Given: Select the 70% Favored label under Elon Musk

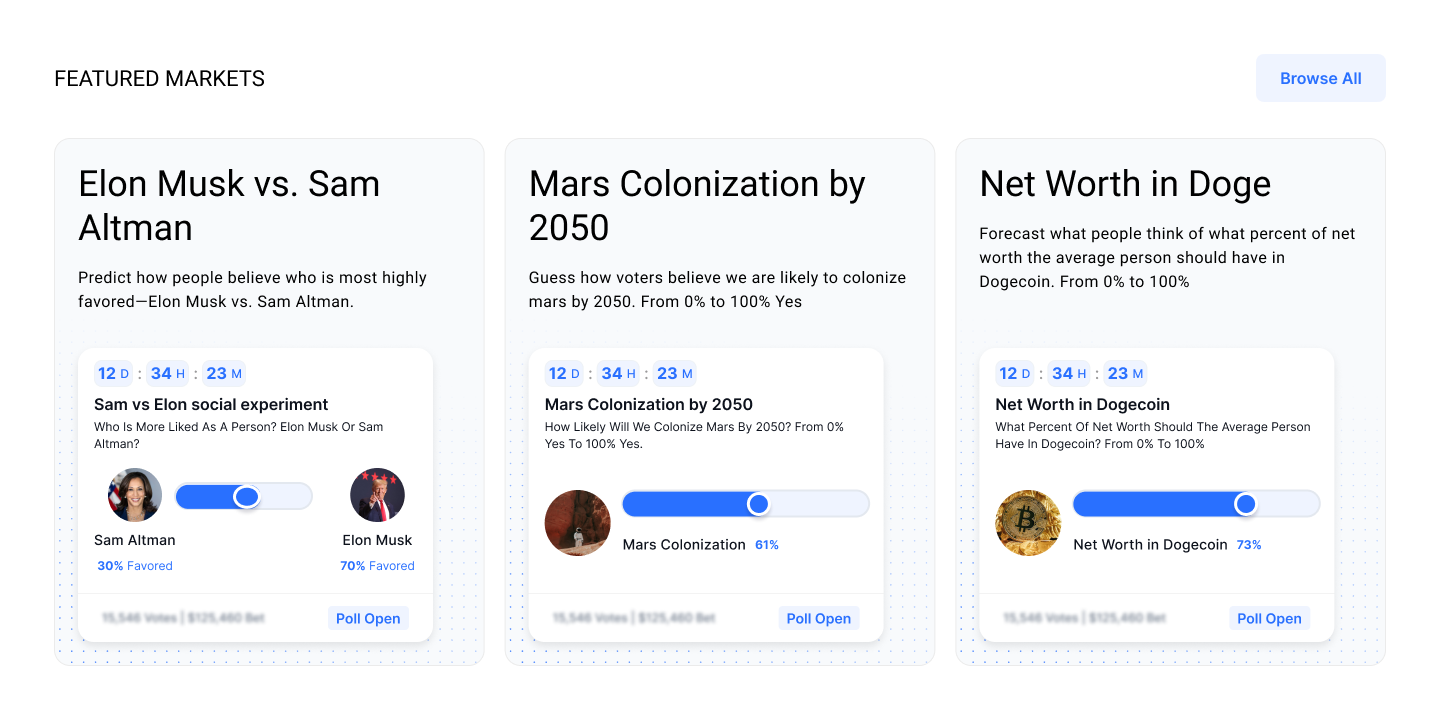Looking at the screenshot, I should pos(377,566).
